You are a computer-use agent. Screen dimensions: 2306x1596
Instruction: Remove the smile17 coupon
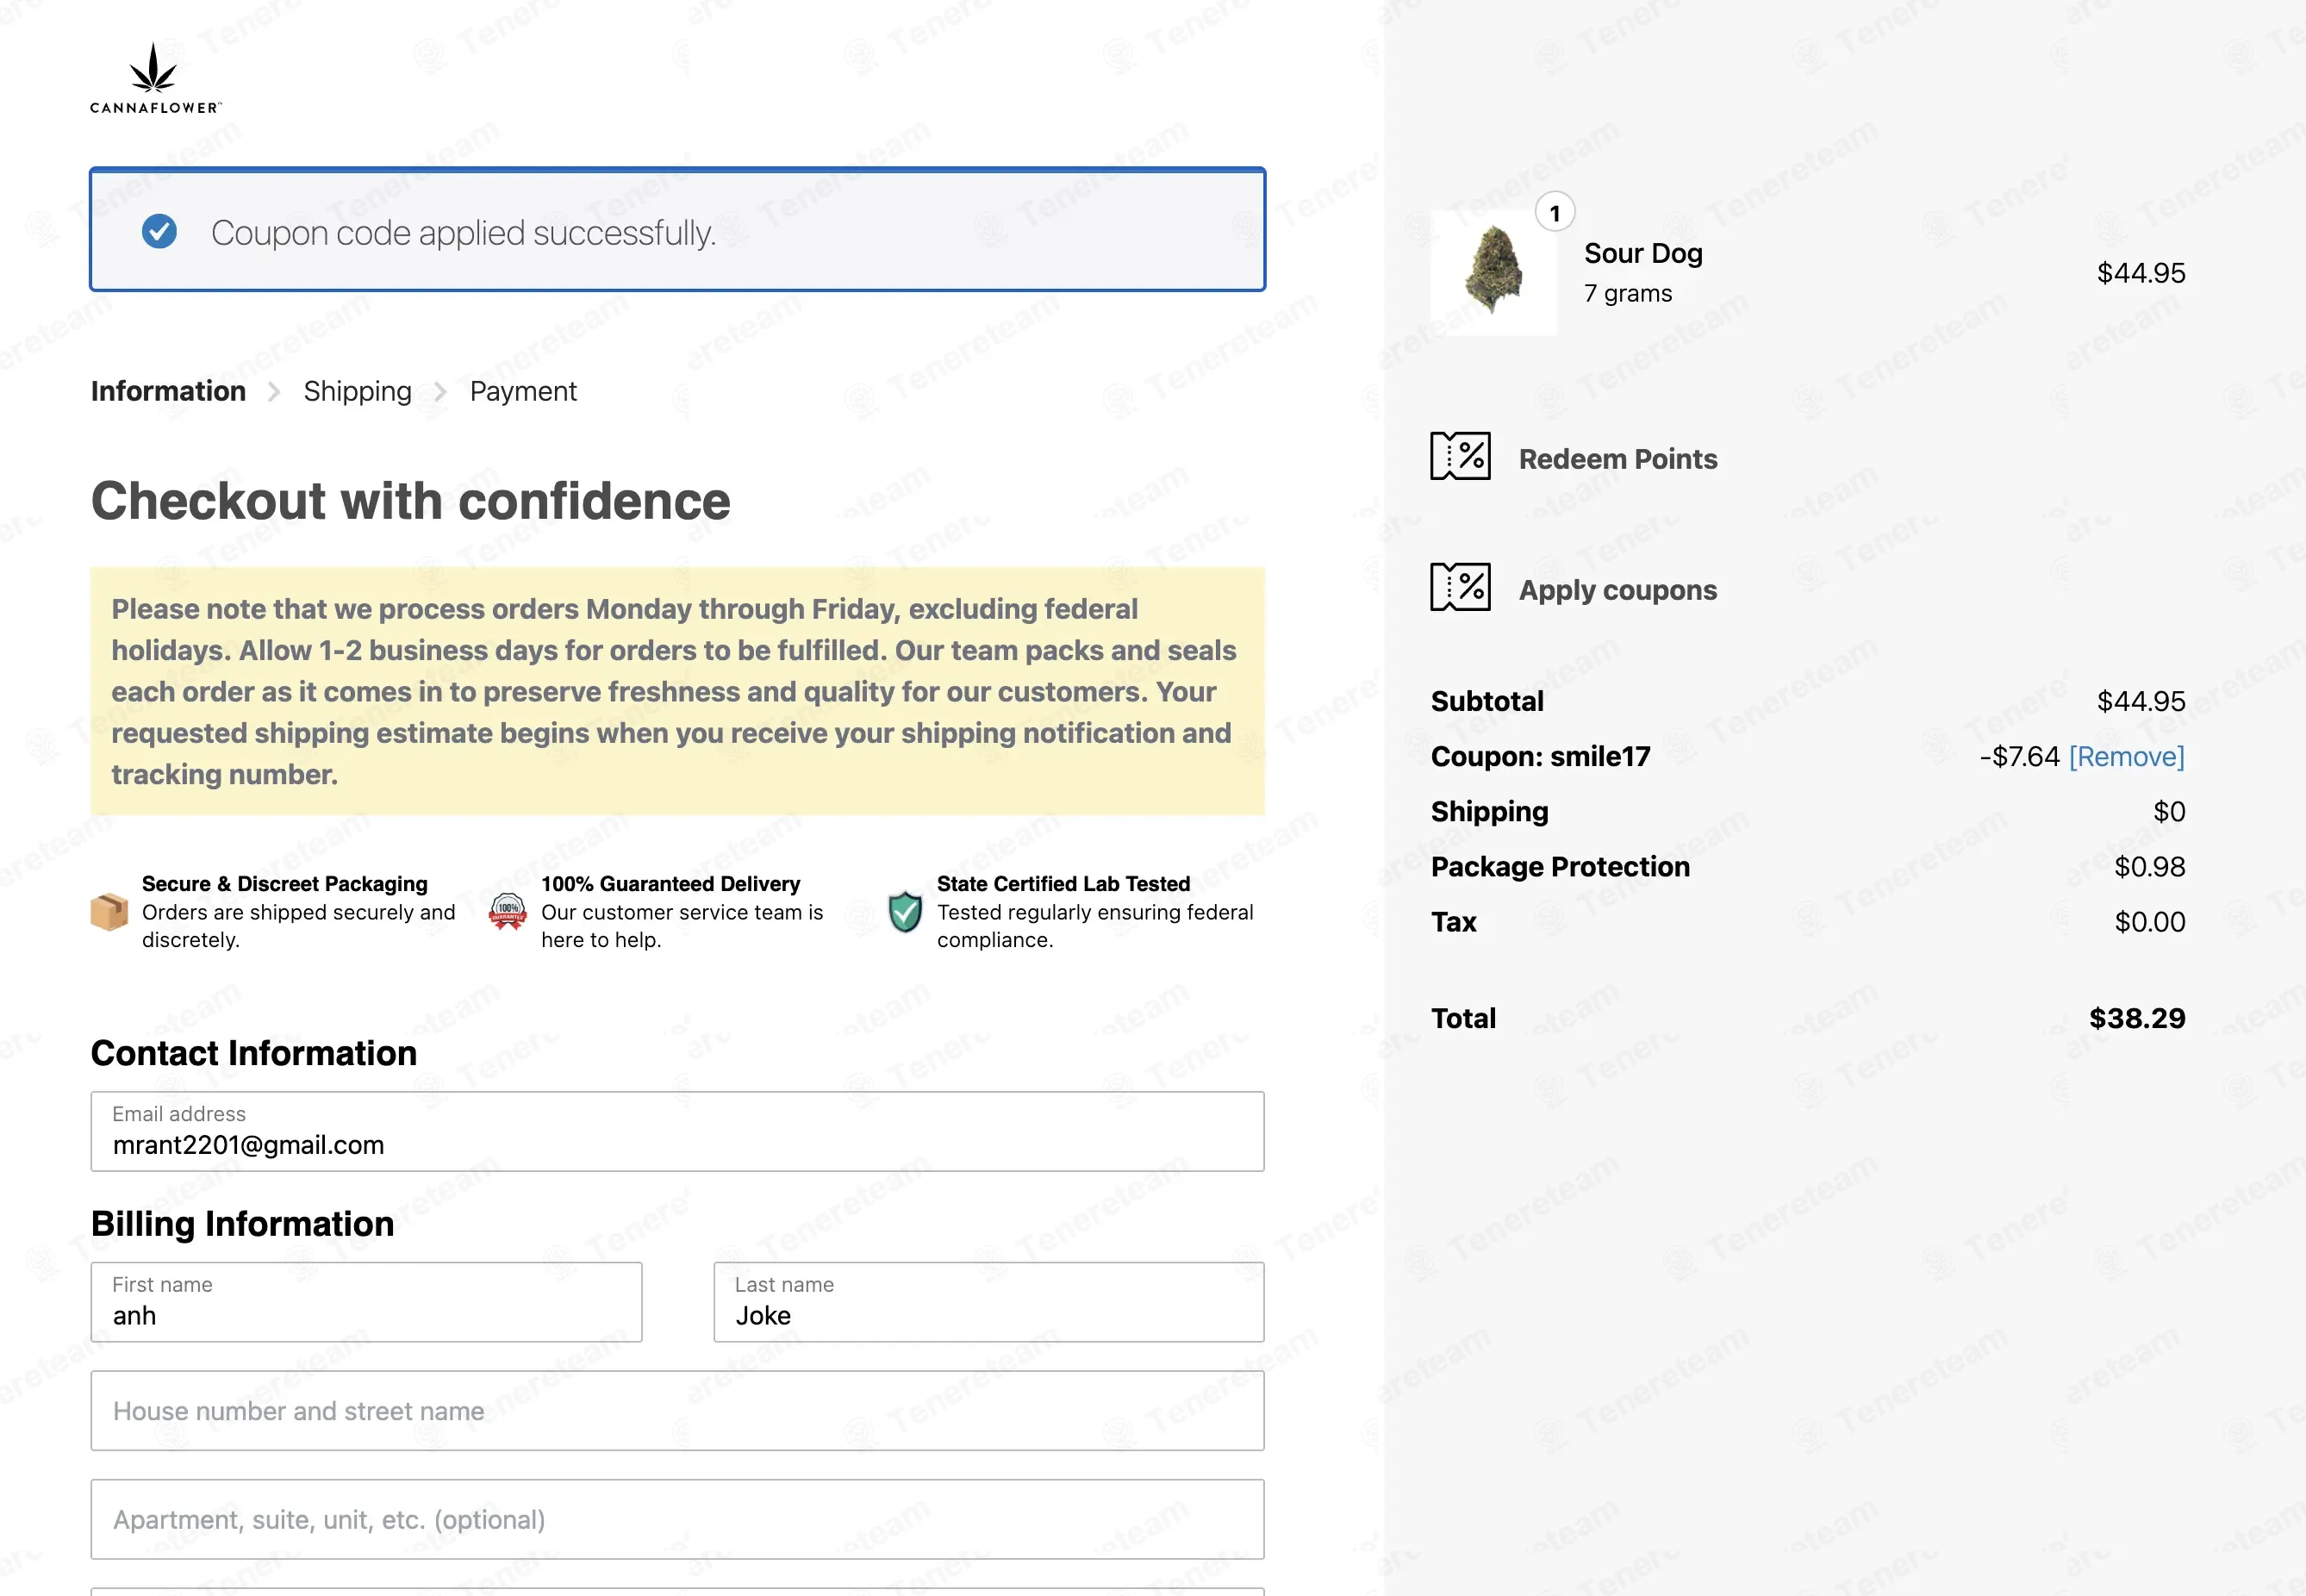click(x=2126, y=757)
